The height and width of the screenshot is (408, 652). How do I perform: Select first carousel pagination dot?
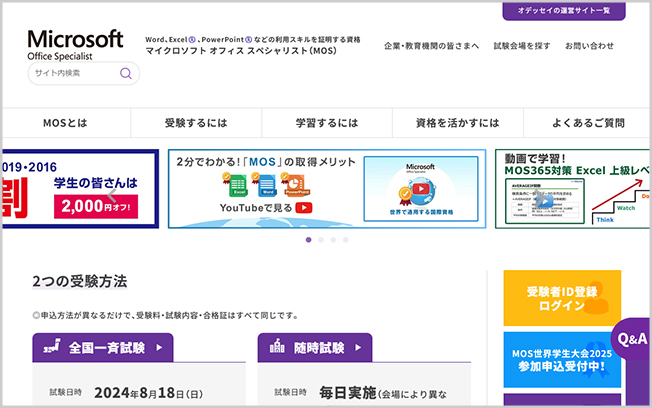pos(309,240)
